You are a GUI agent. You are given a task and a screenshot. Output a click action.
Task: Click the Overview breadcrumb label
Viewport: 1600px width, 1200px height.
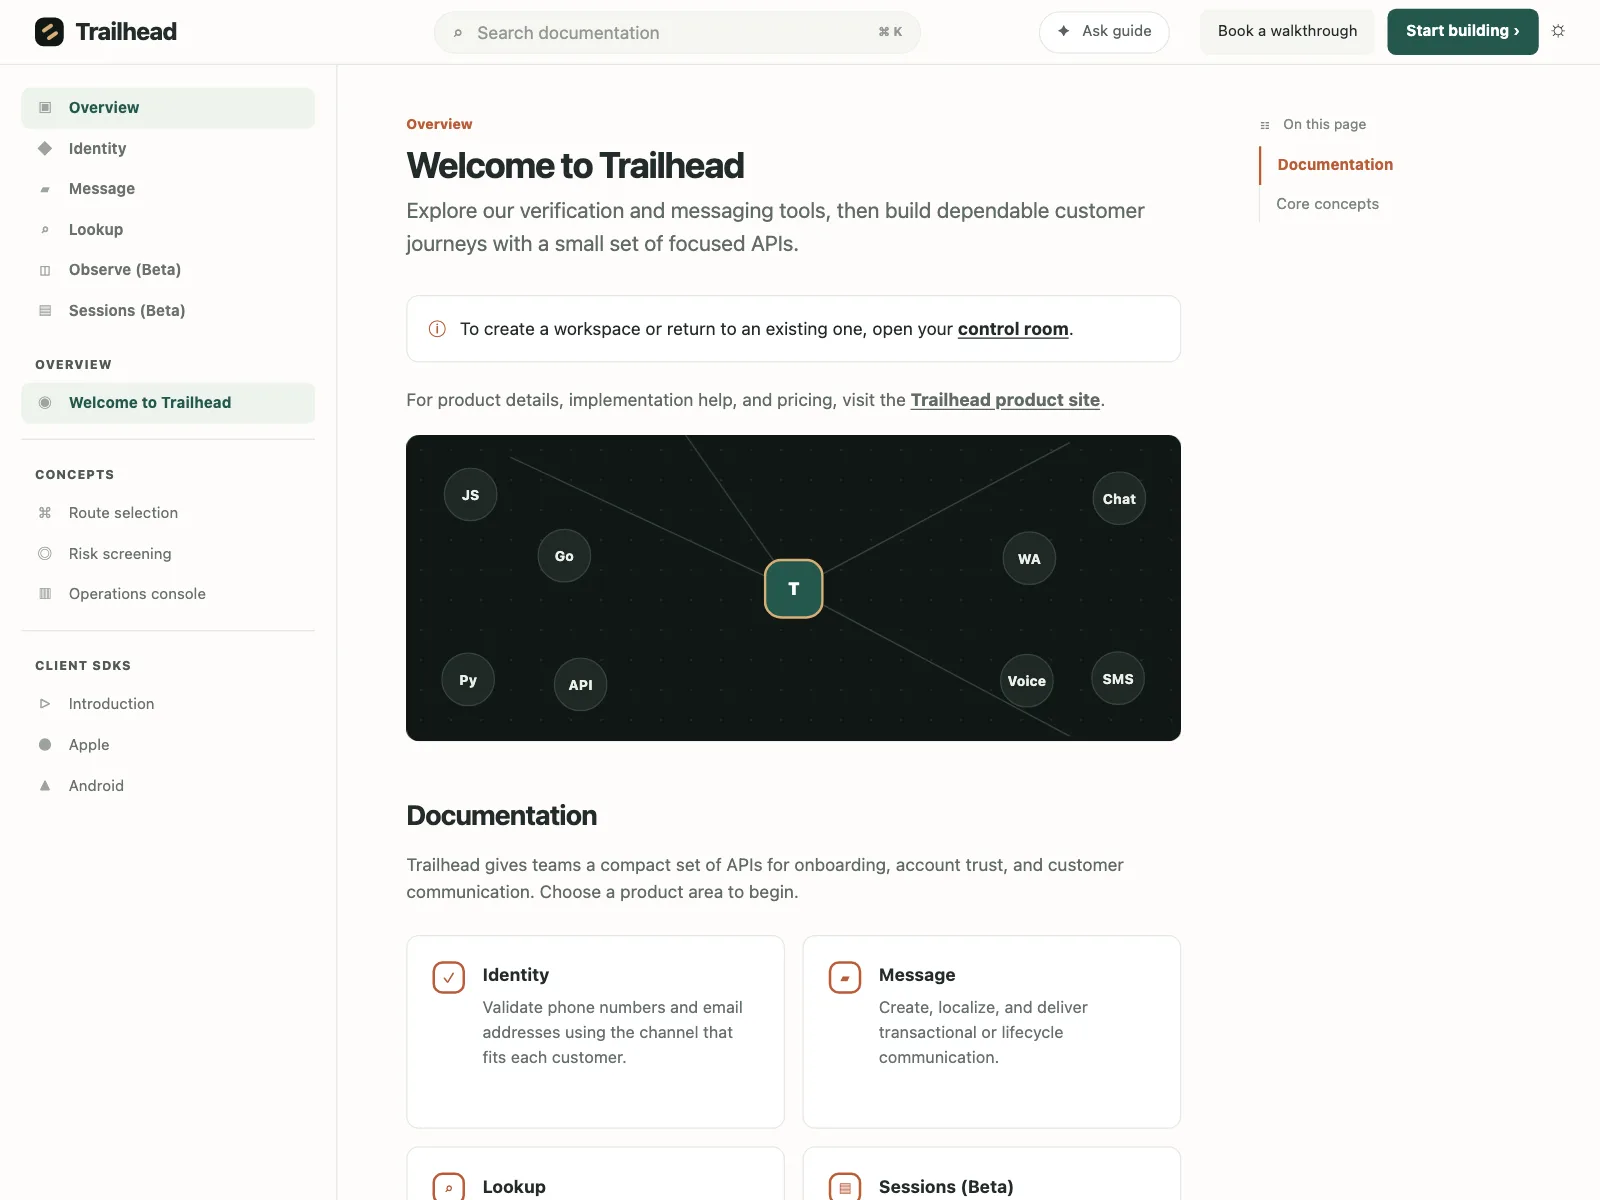point(439,124)
